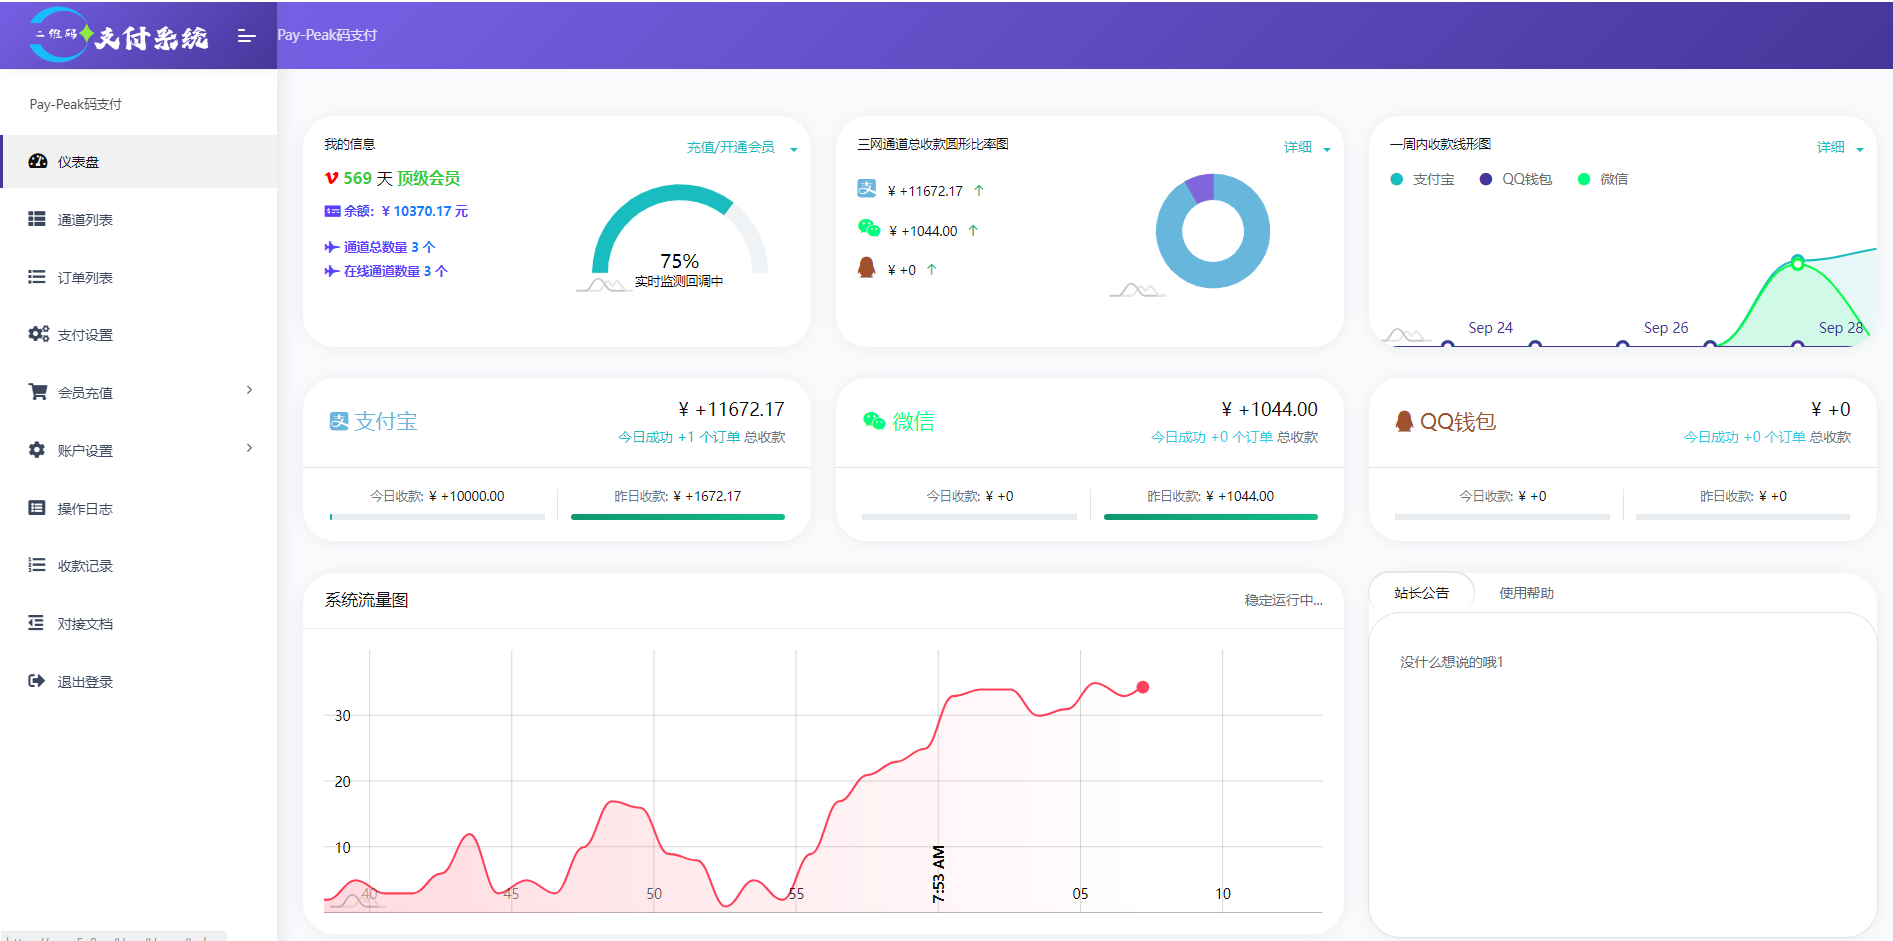Switch to the 使用帮助 tab
This screenshot has width=1893, height=941.
pyautogui.click(x=1526, y=593)
